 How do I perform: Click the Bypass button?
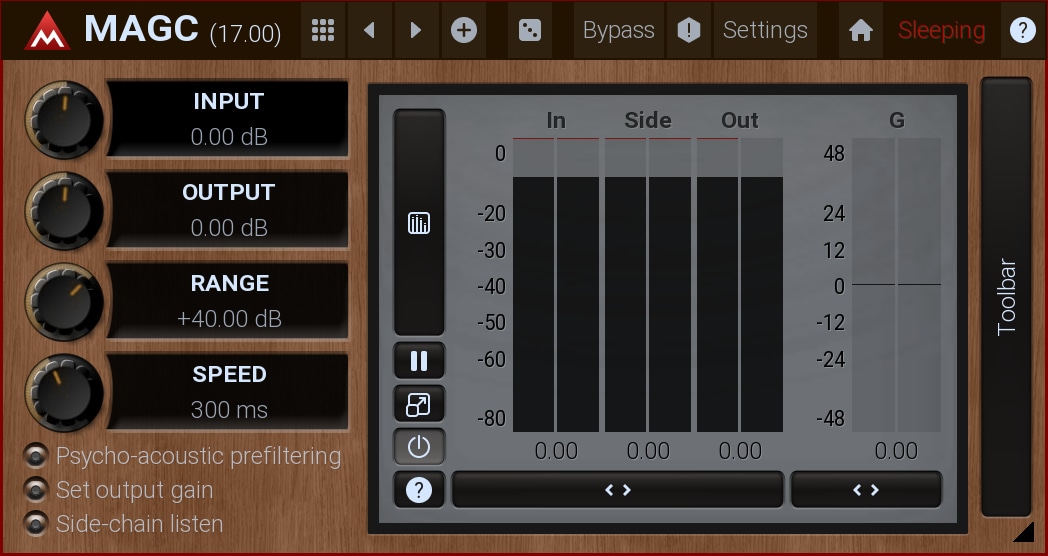(x=619, y=30)
